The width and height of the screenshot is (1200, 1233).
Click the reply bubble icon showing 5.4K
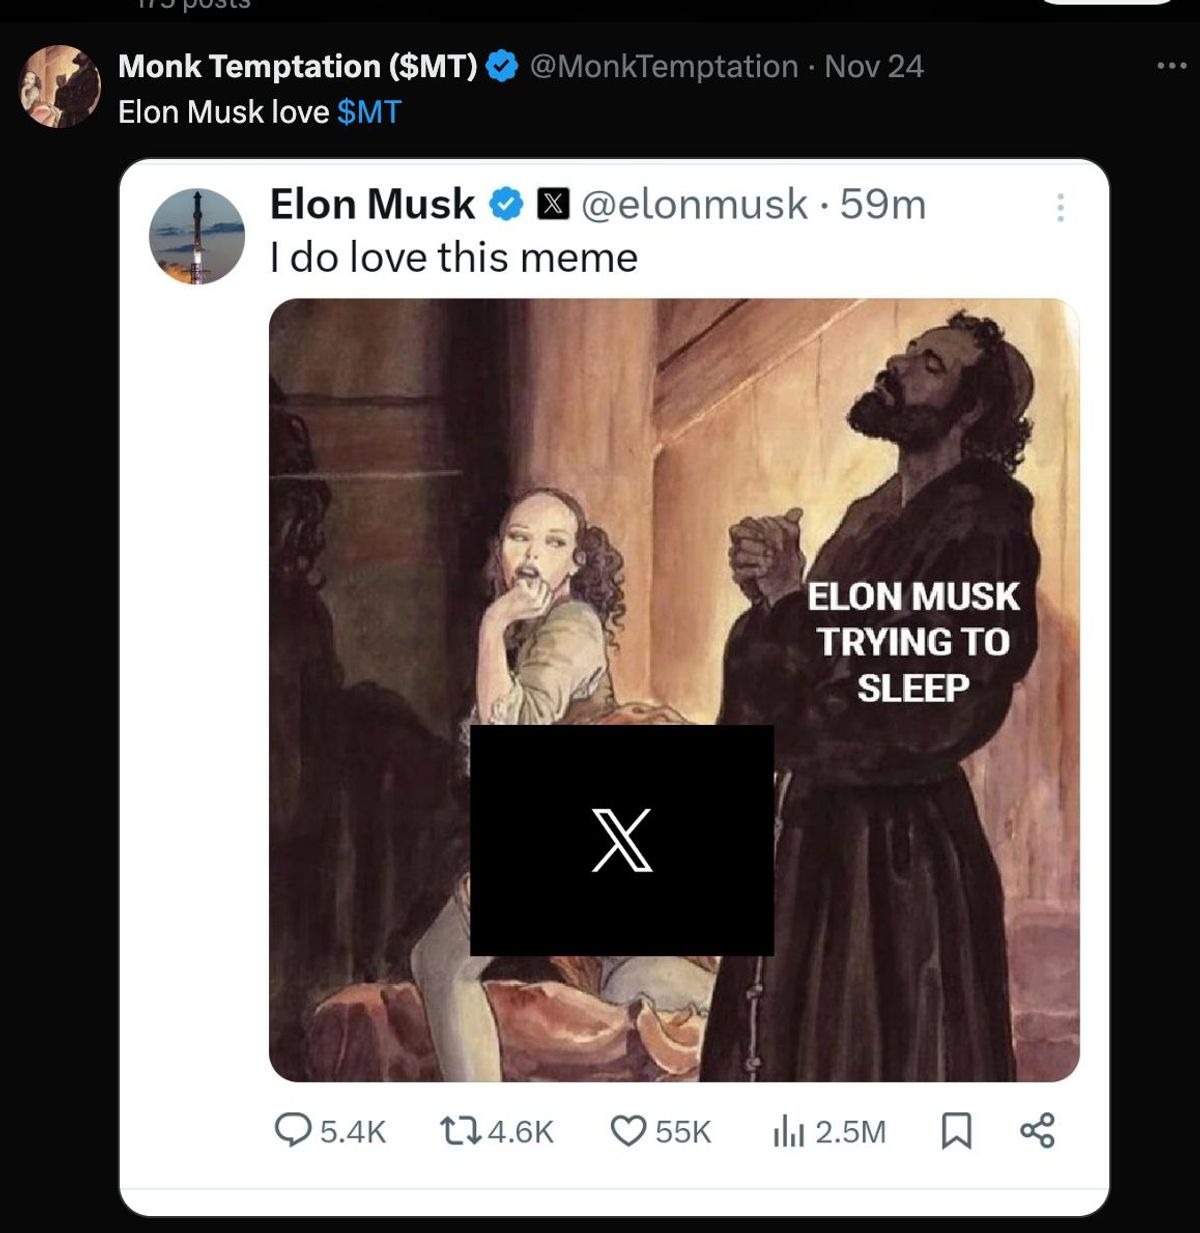[292, 1131]
